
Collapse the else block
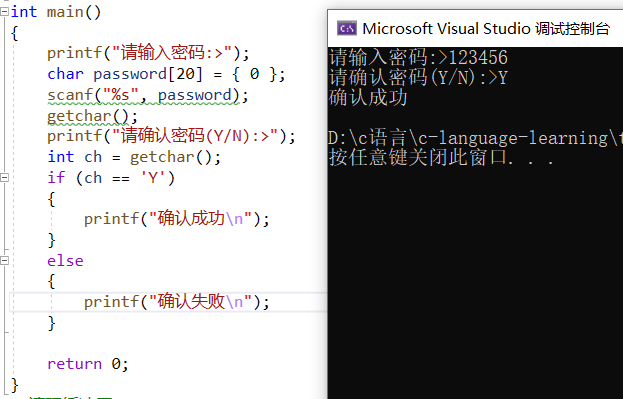point(4,261)
